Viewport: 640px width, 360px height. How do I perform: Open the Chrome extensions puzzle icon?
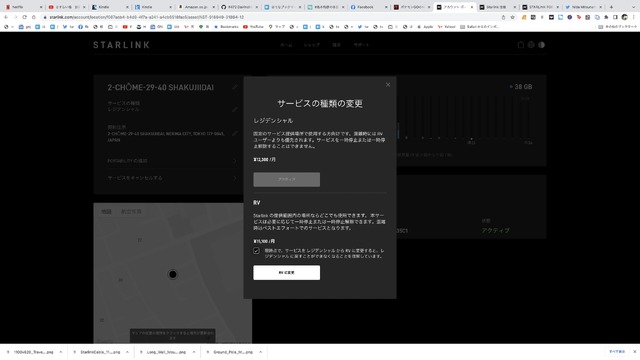click(x=606, y=17)
